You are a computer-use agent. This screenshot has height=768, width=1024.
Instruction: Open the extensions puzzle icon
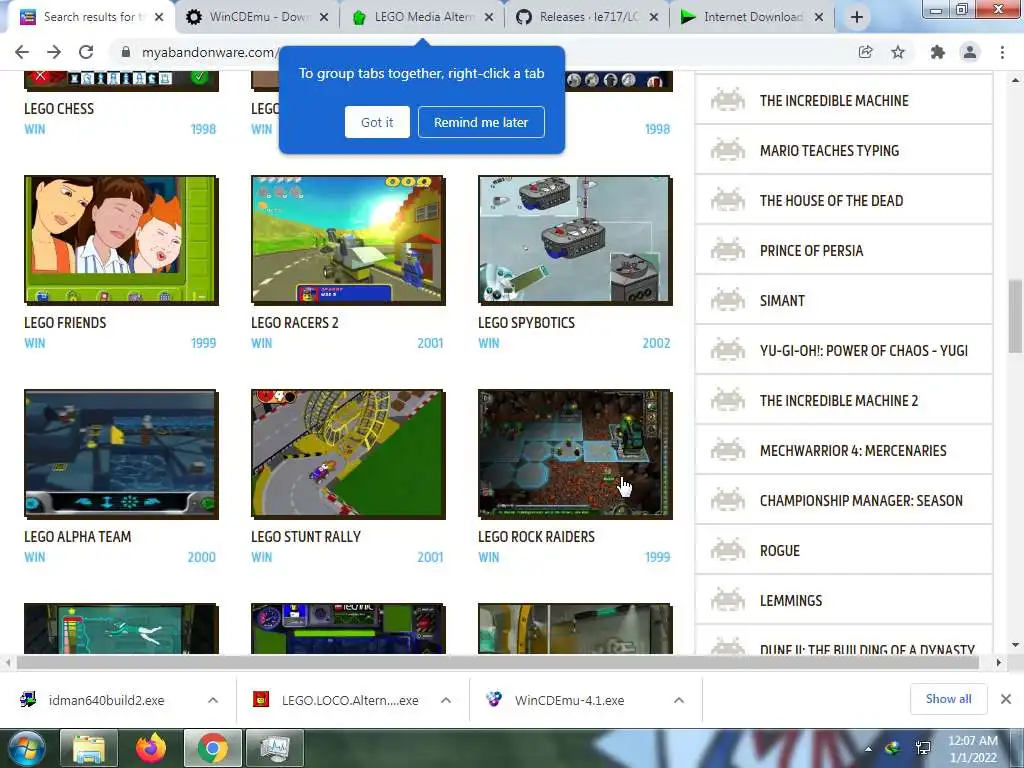(x=938, y=52)
